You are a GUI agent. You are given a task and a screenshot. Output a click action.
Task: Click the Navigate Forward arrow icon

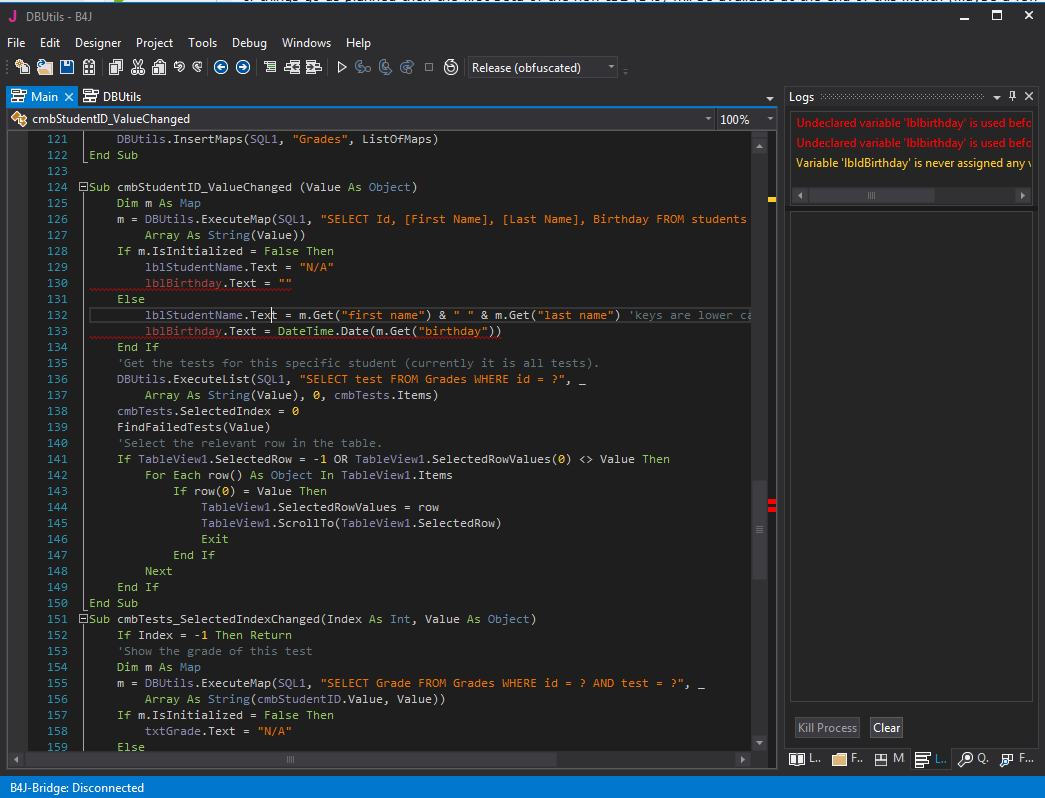(242, 68)
